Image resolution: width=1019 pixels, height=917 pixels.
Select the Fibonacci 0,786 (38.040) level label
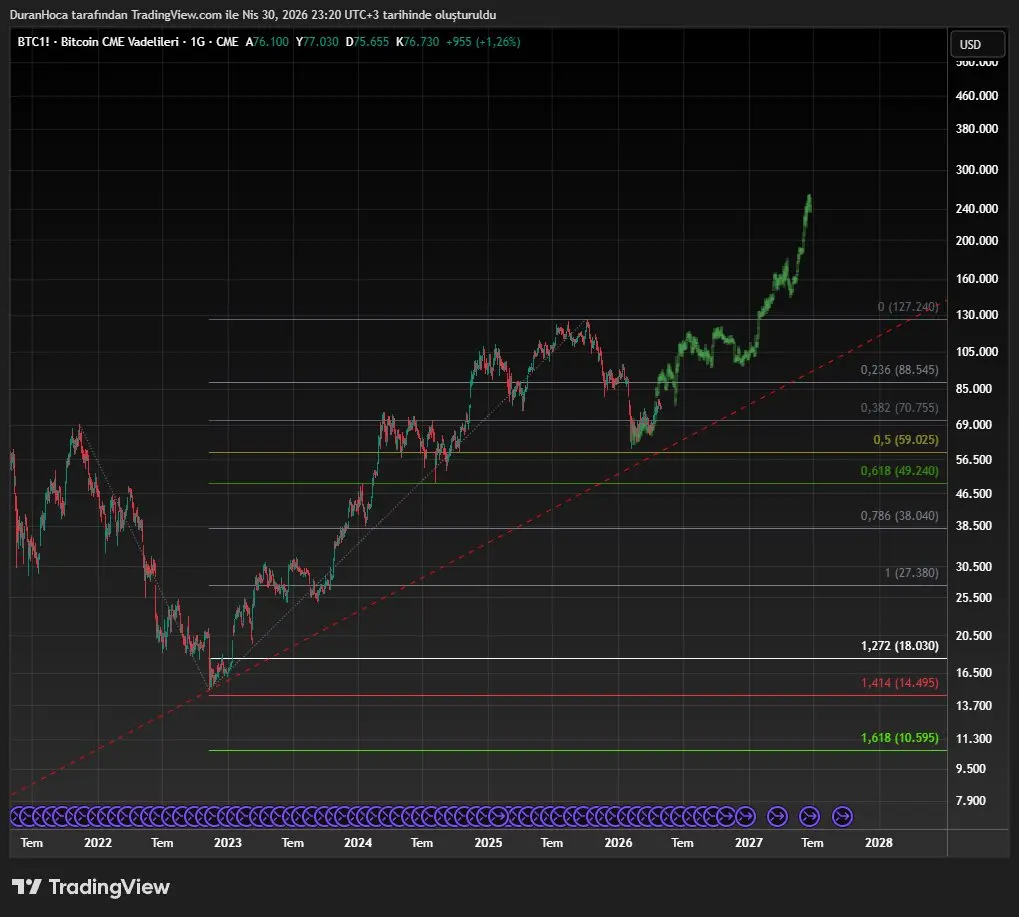coord(899,515)
